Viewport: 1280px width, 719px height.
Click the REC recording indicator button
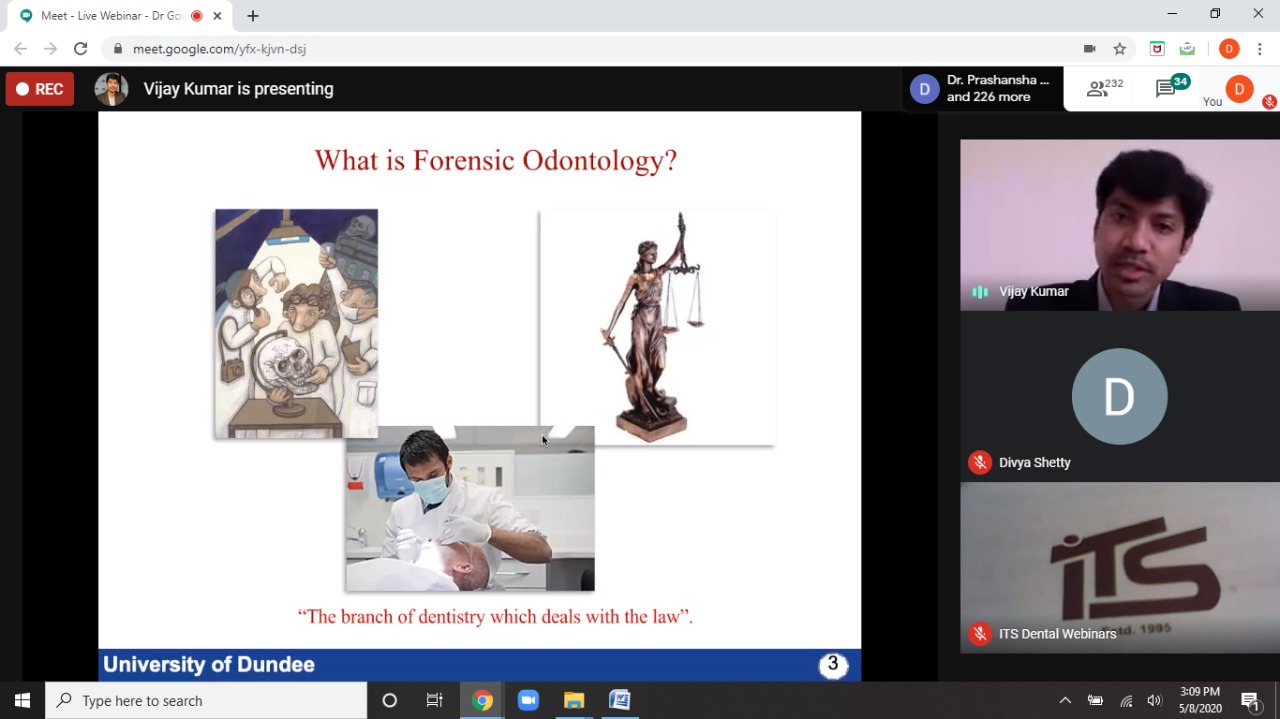[40, 89]
